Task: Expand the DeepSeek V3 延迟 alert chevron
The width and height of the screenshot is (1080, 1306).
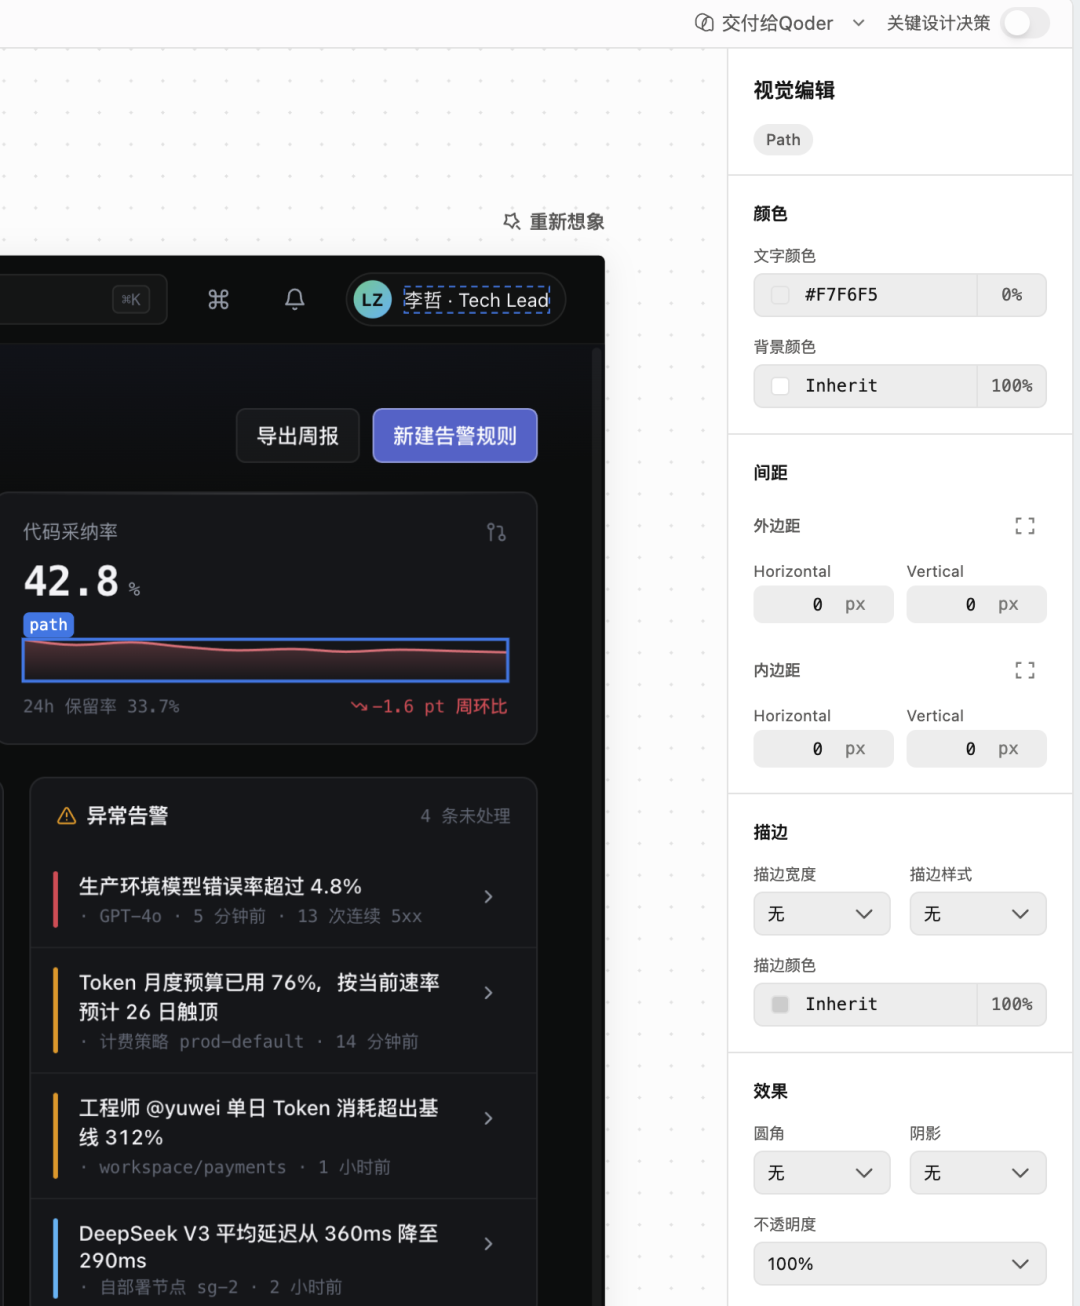Action: click(488, 1244)
